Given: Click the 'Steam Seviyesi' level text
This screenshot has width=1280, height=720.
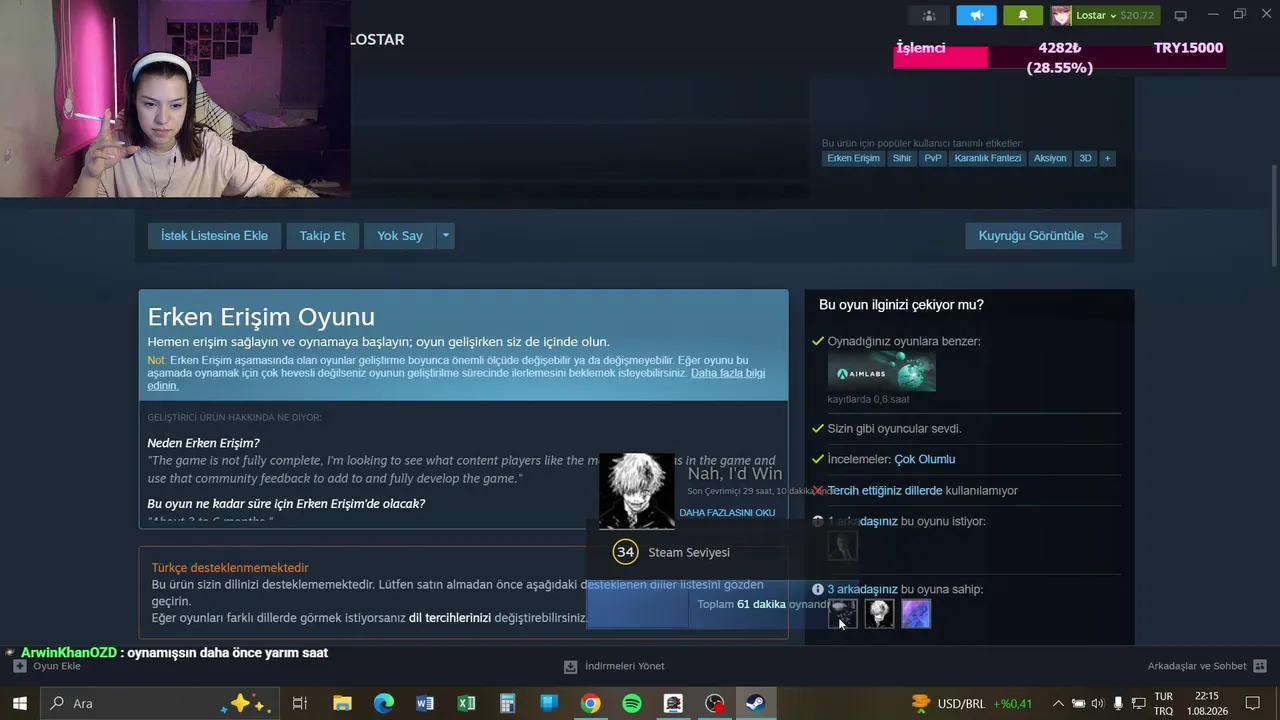Looking at the screenshot, I should coord(689,552).
